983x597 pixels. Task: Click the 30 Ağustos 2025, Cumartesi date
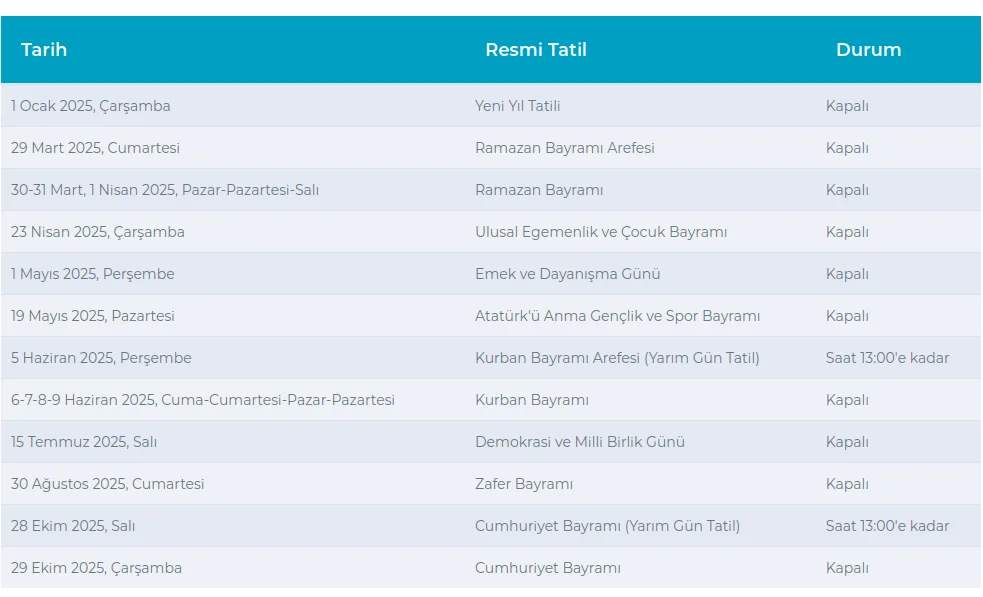point(108,484)
